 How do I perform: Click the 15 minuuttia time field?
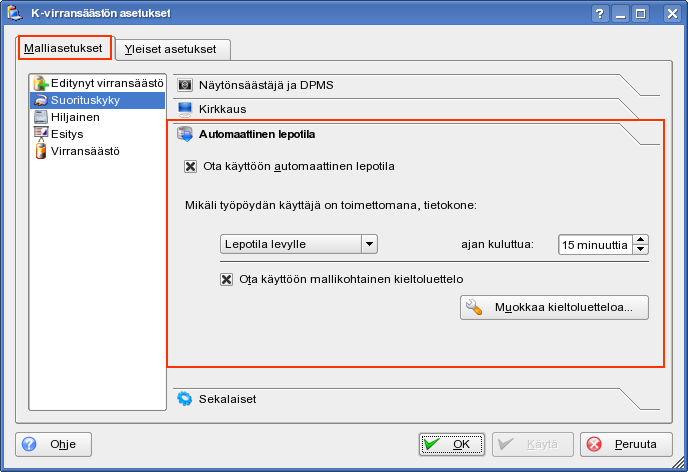[x=595, y=244]
